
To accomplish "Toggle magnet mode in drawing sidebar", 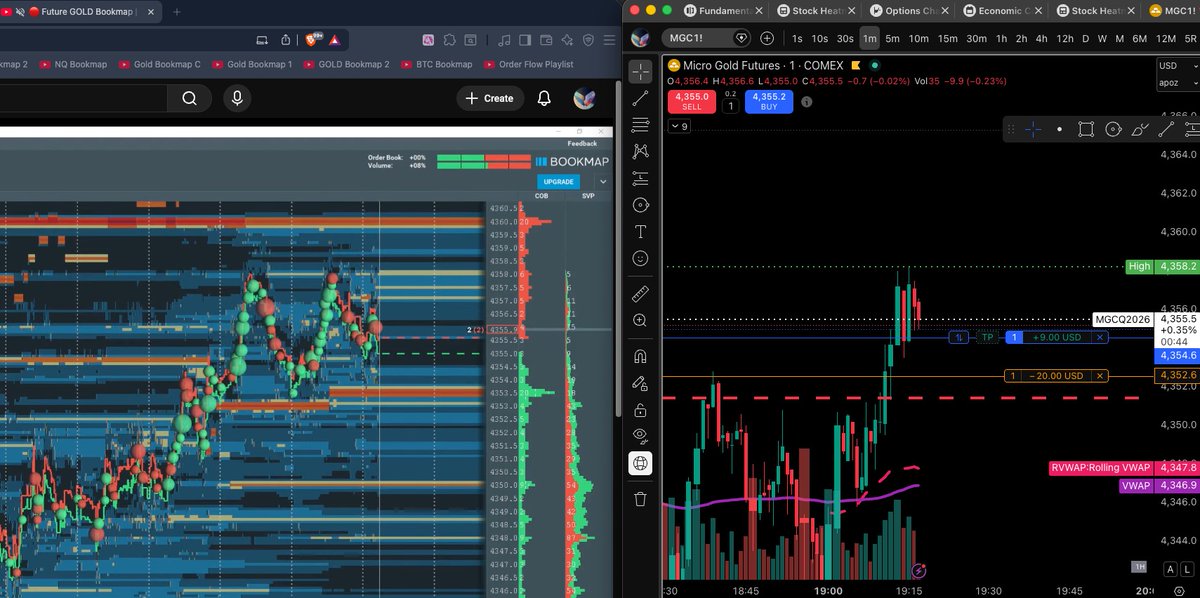I will pos(641,355).
